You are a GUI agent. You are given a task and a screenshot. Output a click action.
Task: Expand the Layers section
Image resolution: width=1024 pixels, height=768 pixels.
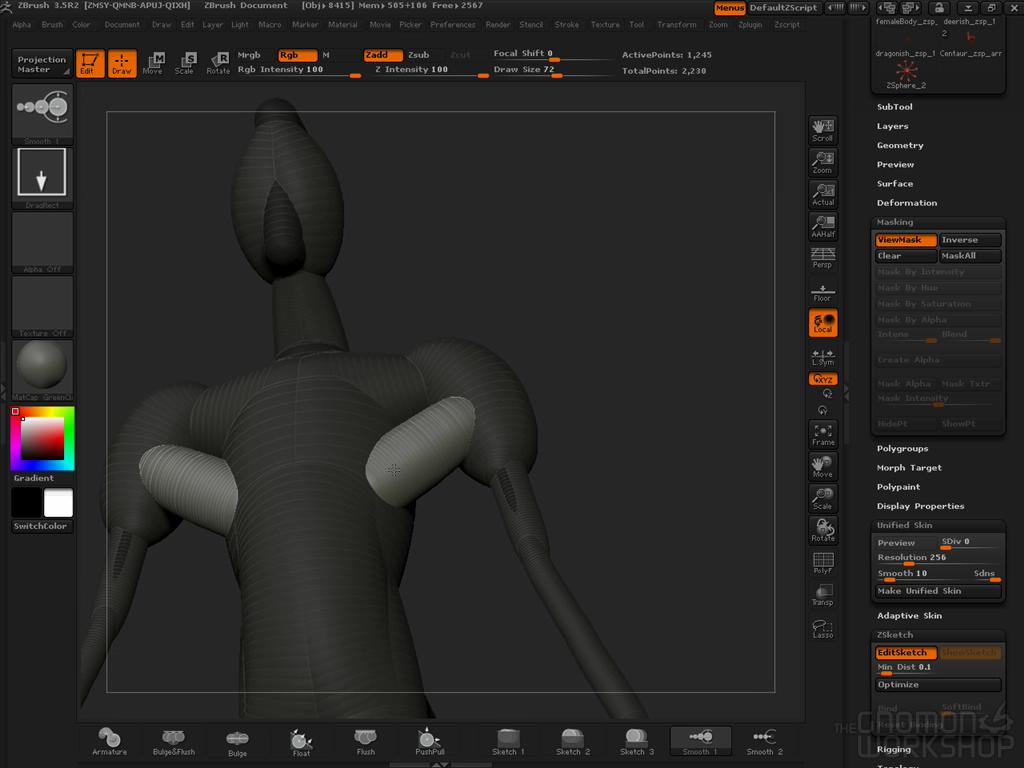click(x=893, y=126)
